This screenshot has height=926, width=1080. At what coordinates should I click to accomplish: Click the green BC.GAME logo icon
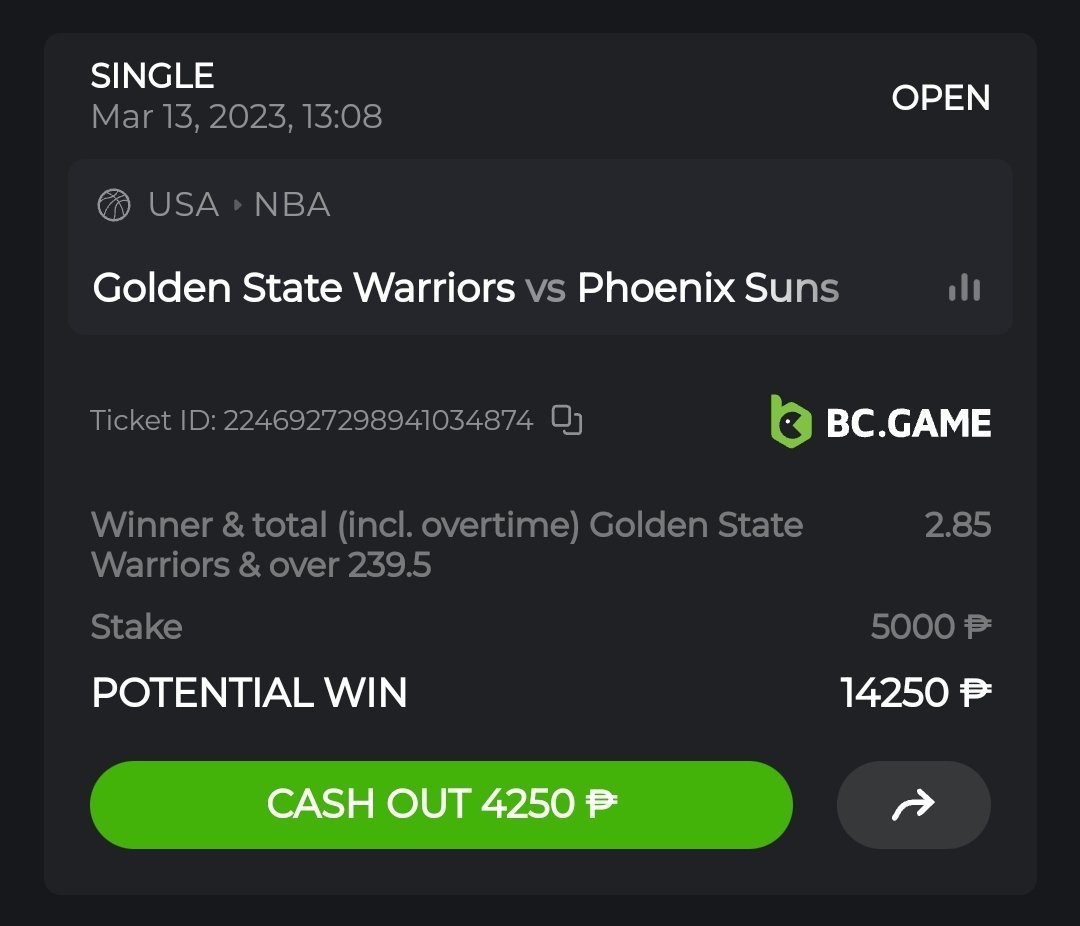pos(790,422)
